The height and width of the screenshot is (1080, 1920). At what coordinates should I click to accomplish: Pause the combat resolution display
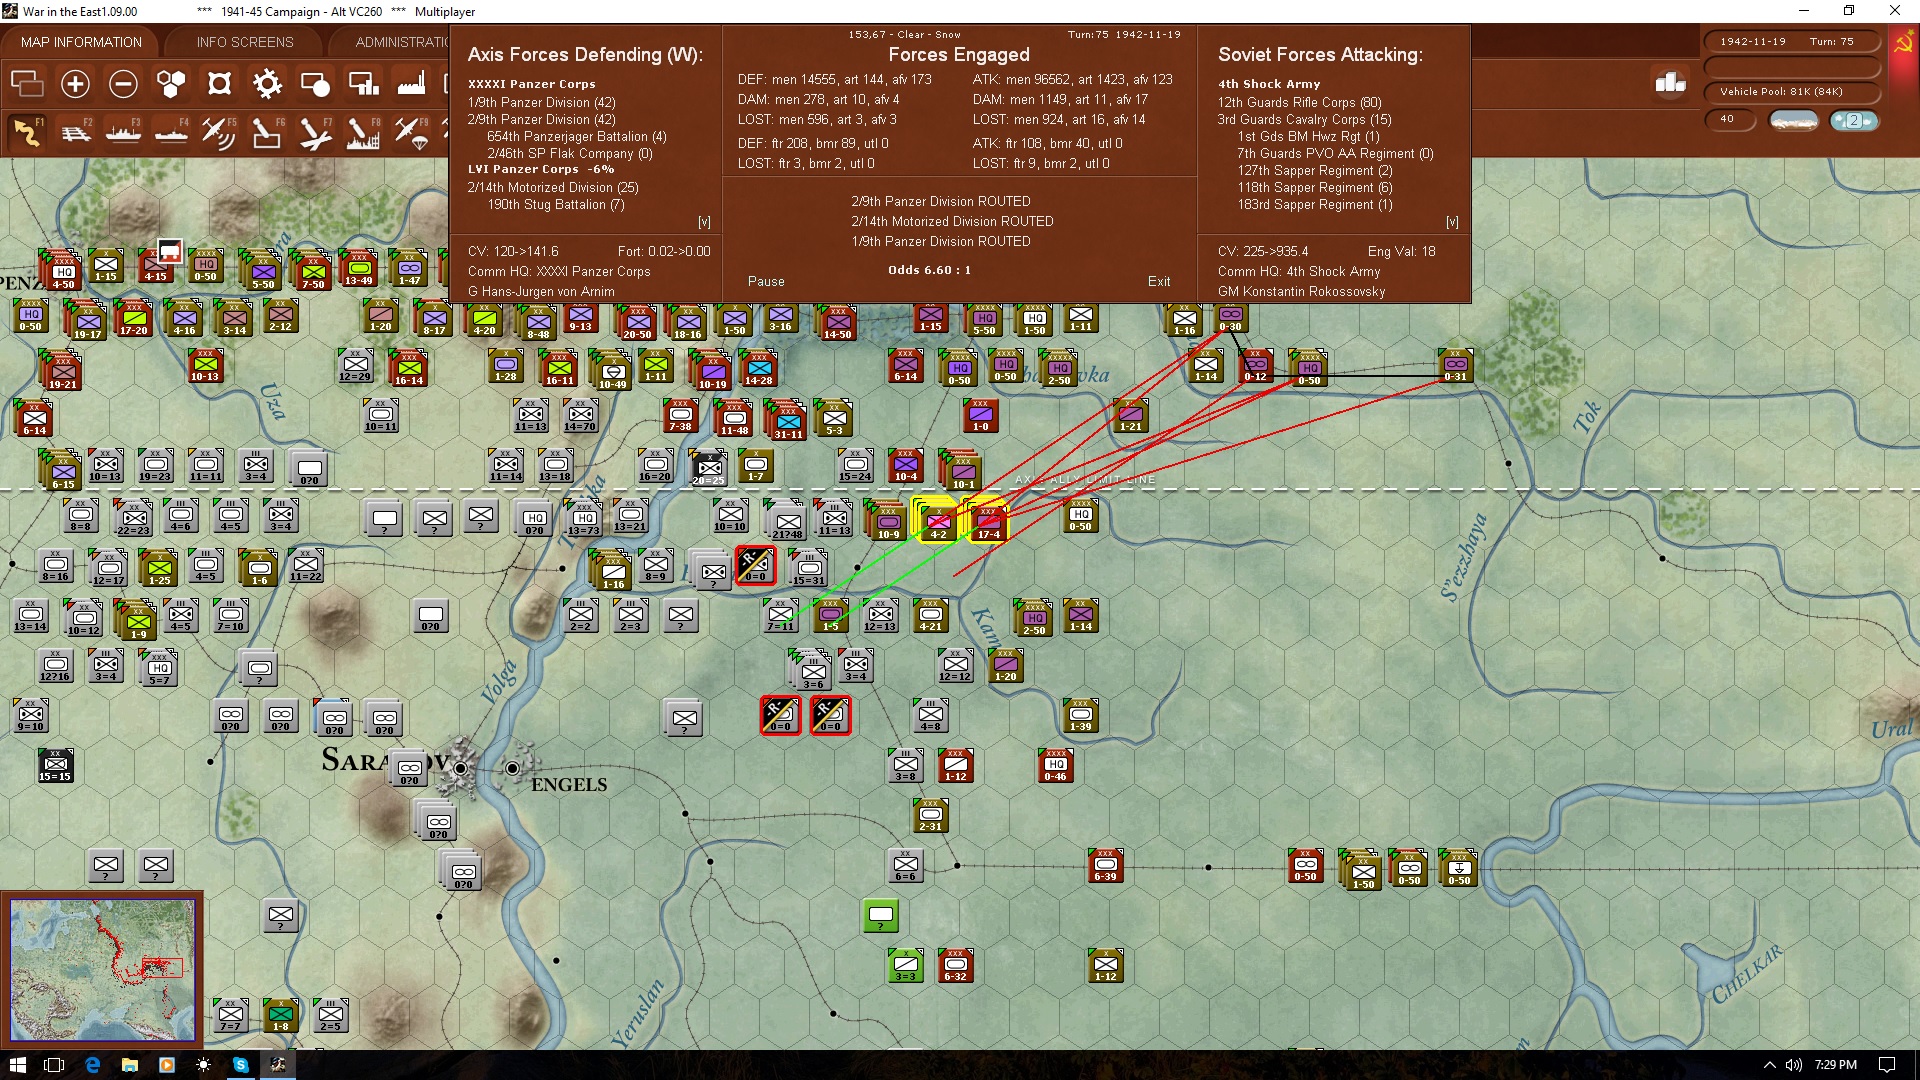pos(766,282)
